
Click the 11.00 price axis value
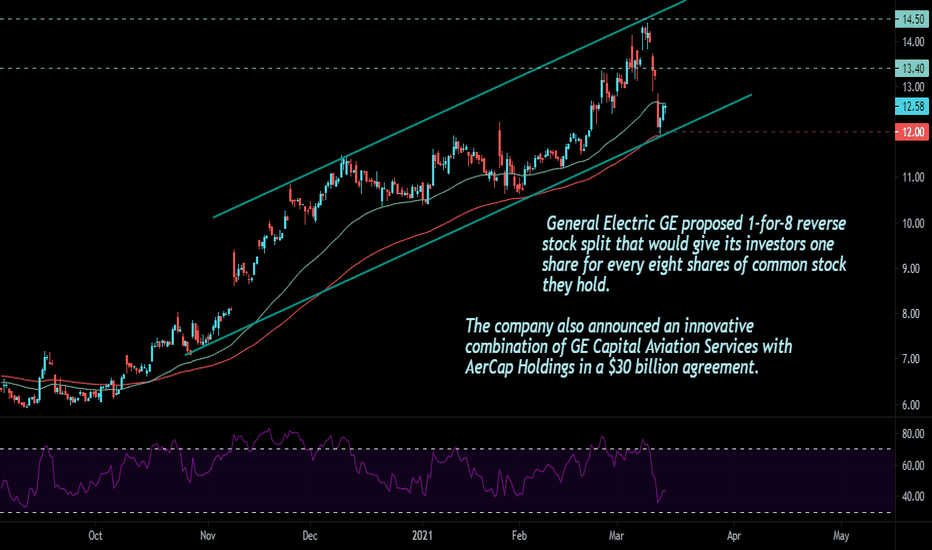click(x=913, y=177)
